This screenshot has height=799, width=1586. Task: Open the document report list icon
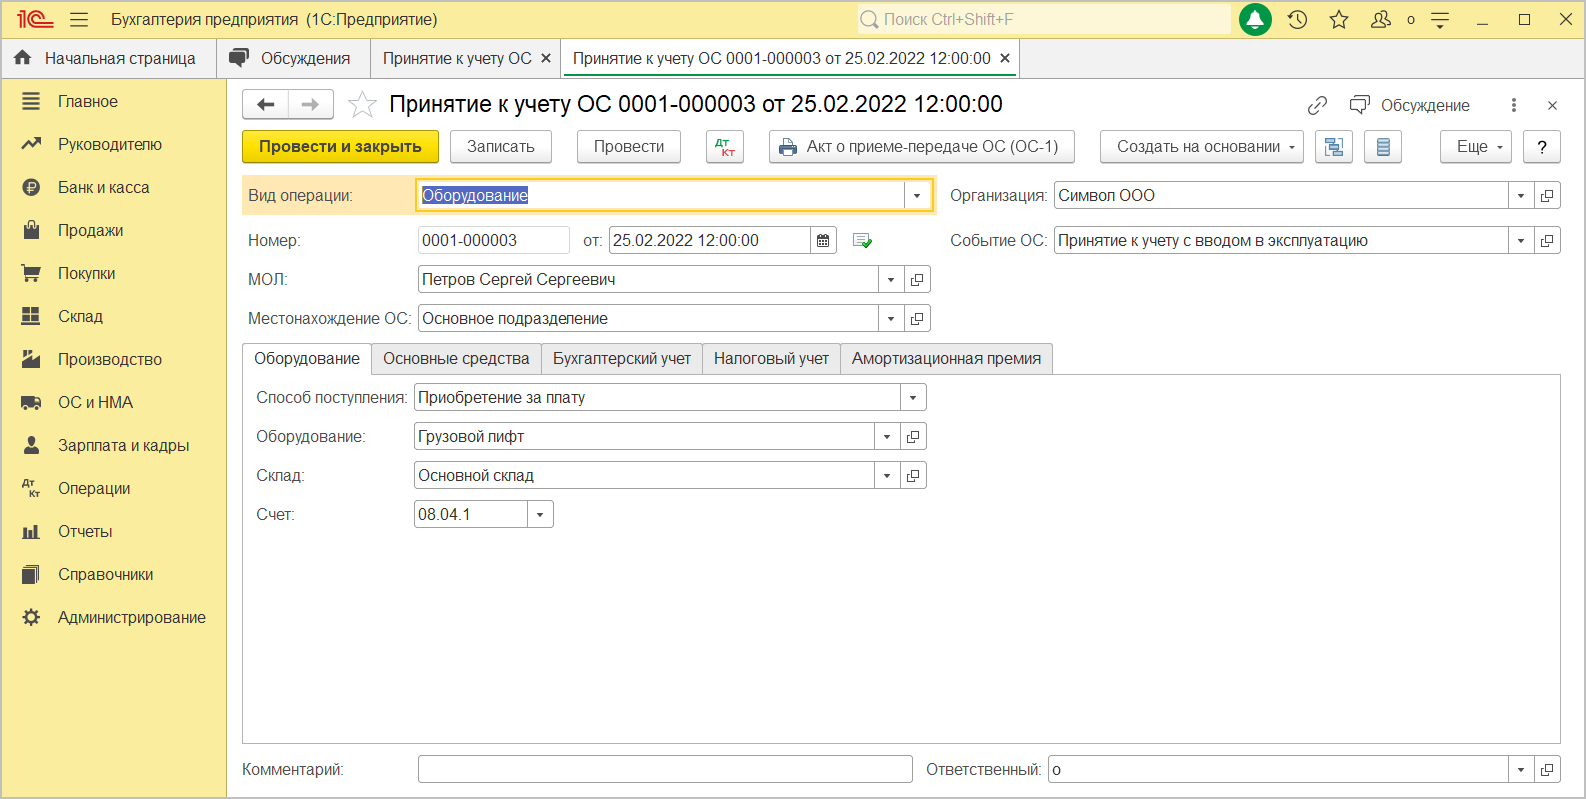(x=1383, y=147)
